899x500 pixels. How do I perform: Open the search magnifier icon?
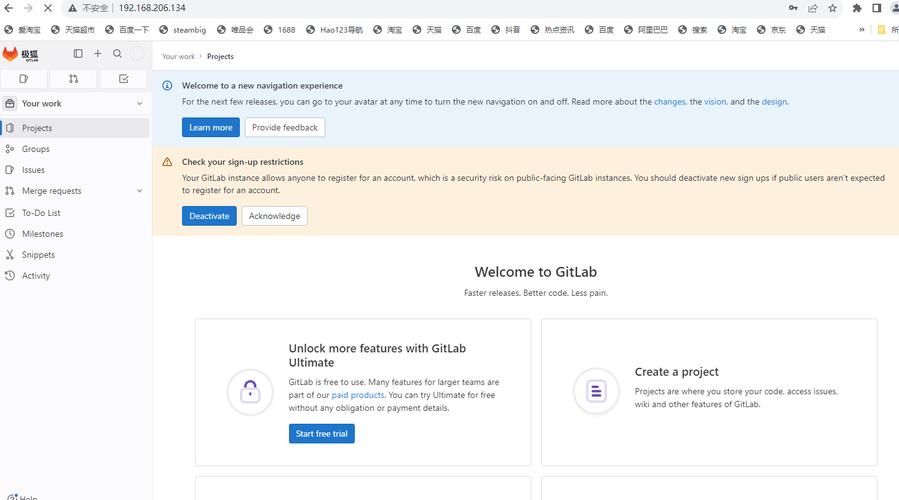118,53
